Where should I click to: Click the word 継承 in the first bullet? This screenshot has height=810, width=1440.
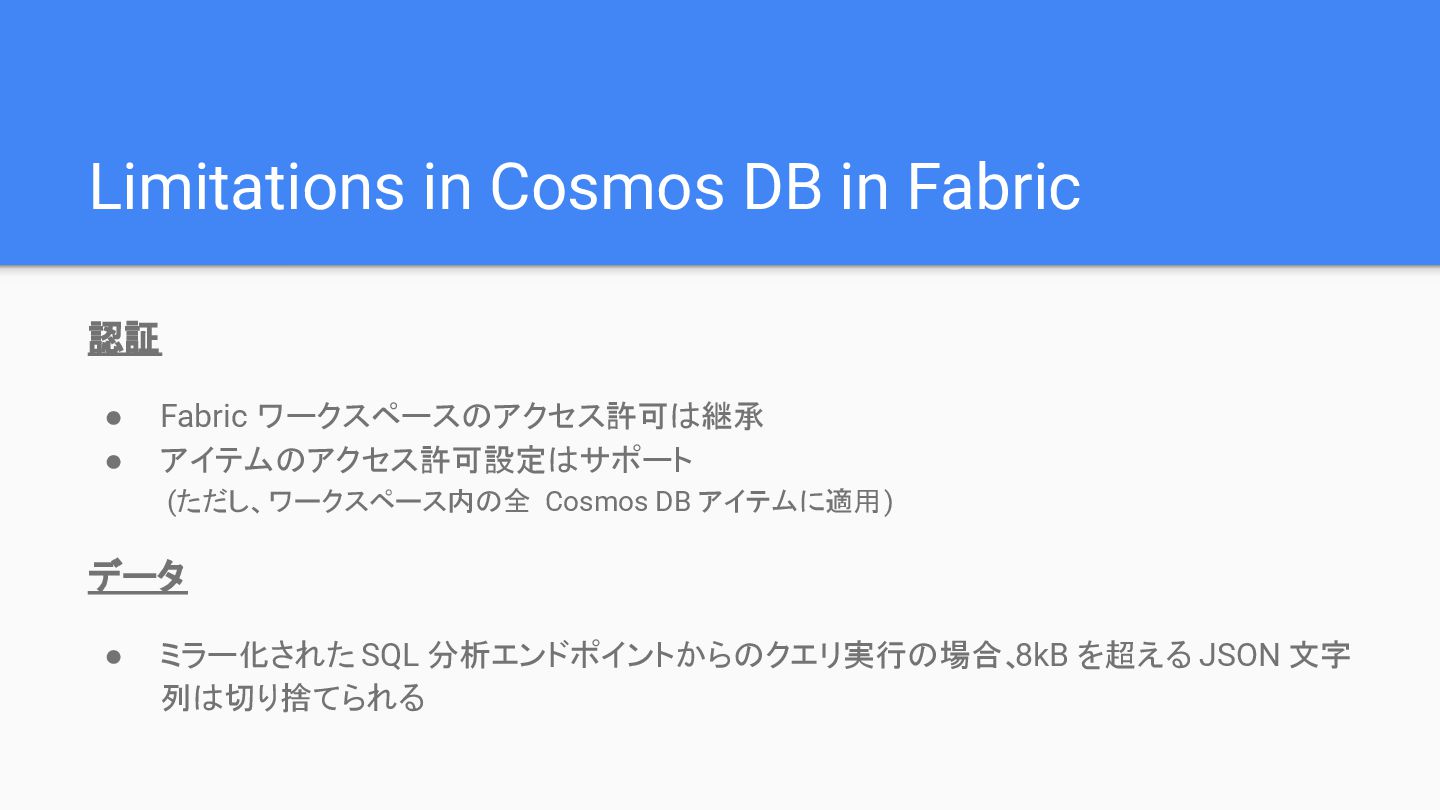click(733, 415)
